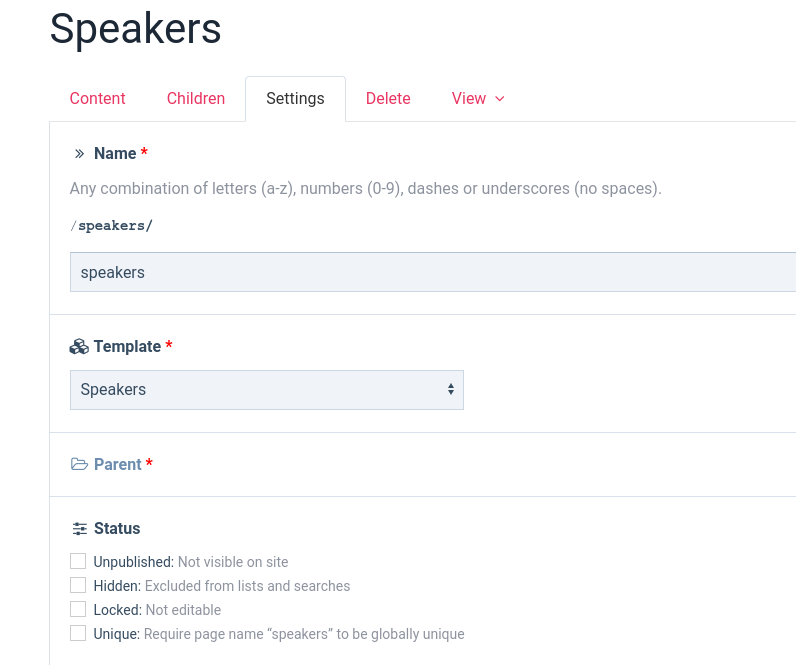The width and height of the screenshot is (796, 665).
Task: Collapse the Name field header
Action: click(115, 154)
